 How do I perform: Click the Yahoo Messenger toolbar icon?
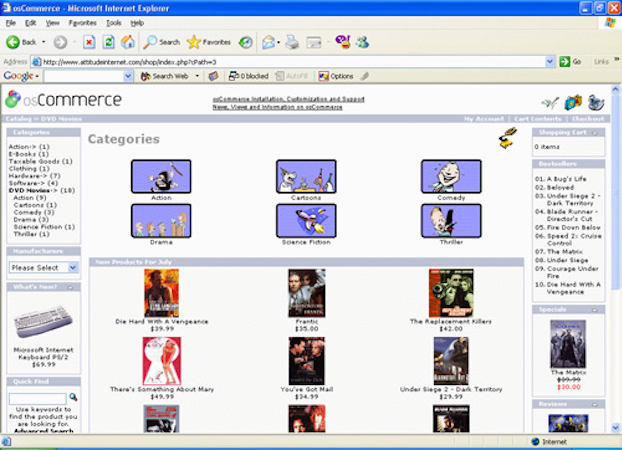point(343,42)
